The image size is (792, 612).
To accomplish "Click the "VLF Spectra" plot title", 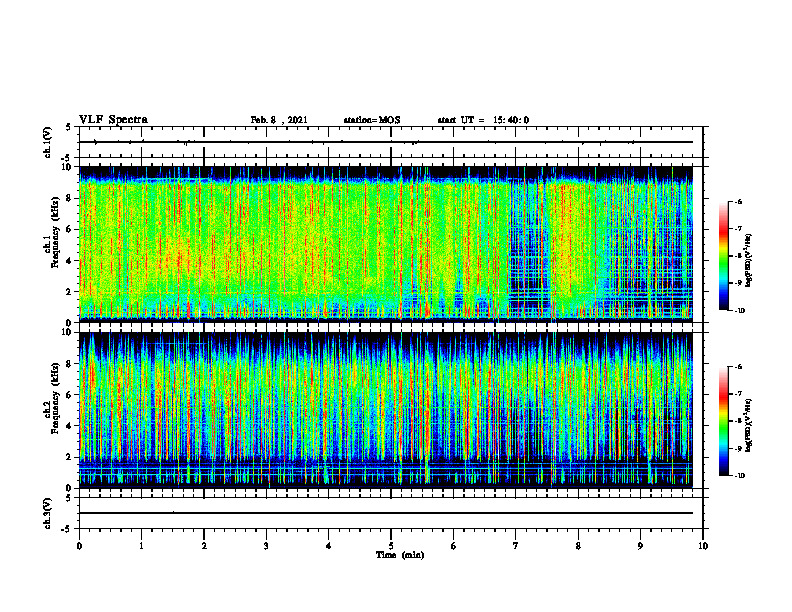I will 113,120.
